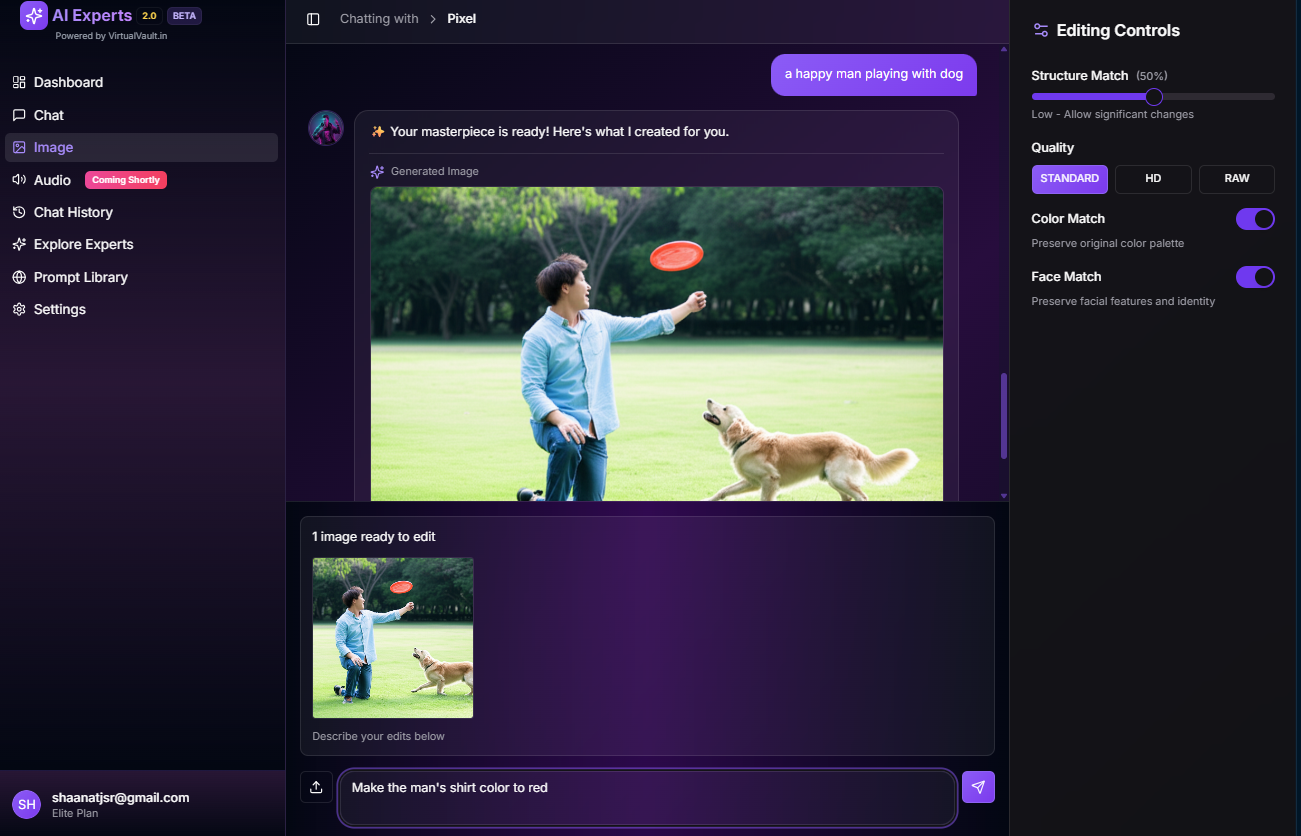Turn off the Face Match toggle
The height and width of the screenshot is (836, 1301).
pos(1255,277)
